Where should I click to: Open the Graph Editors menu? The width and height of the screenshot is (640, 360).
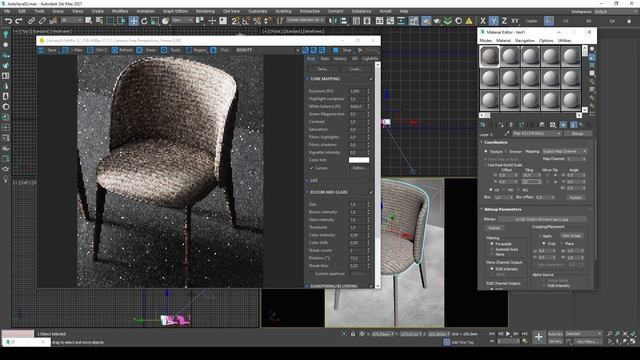[176, 11]
